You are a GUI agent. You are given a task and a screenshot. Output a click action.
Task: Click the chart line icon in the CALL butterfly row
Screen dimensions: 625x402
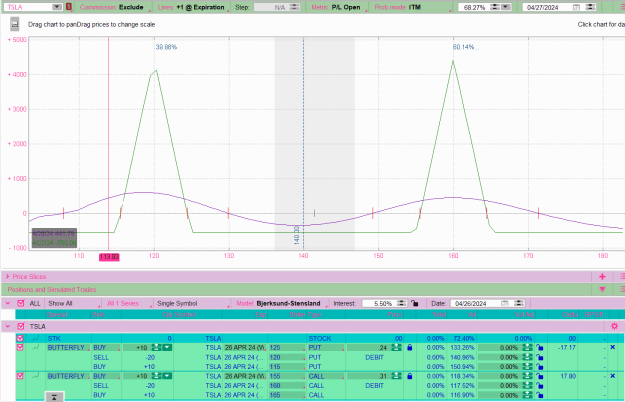point(36,376)
